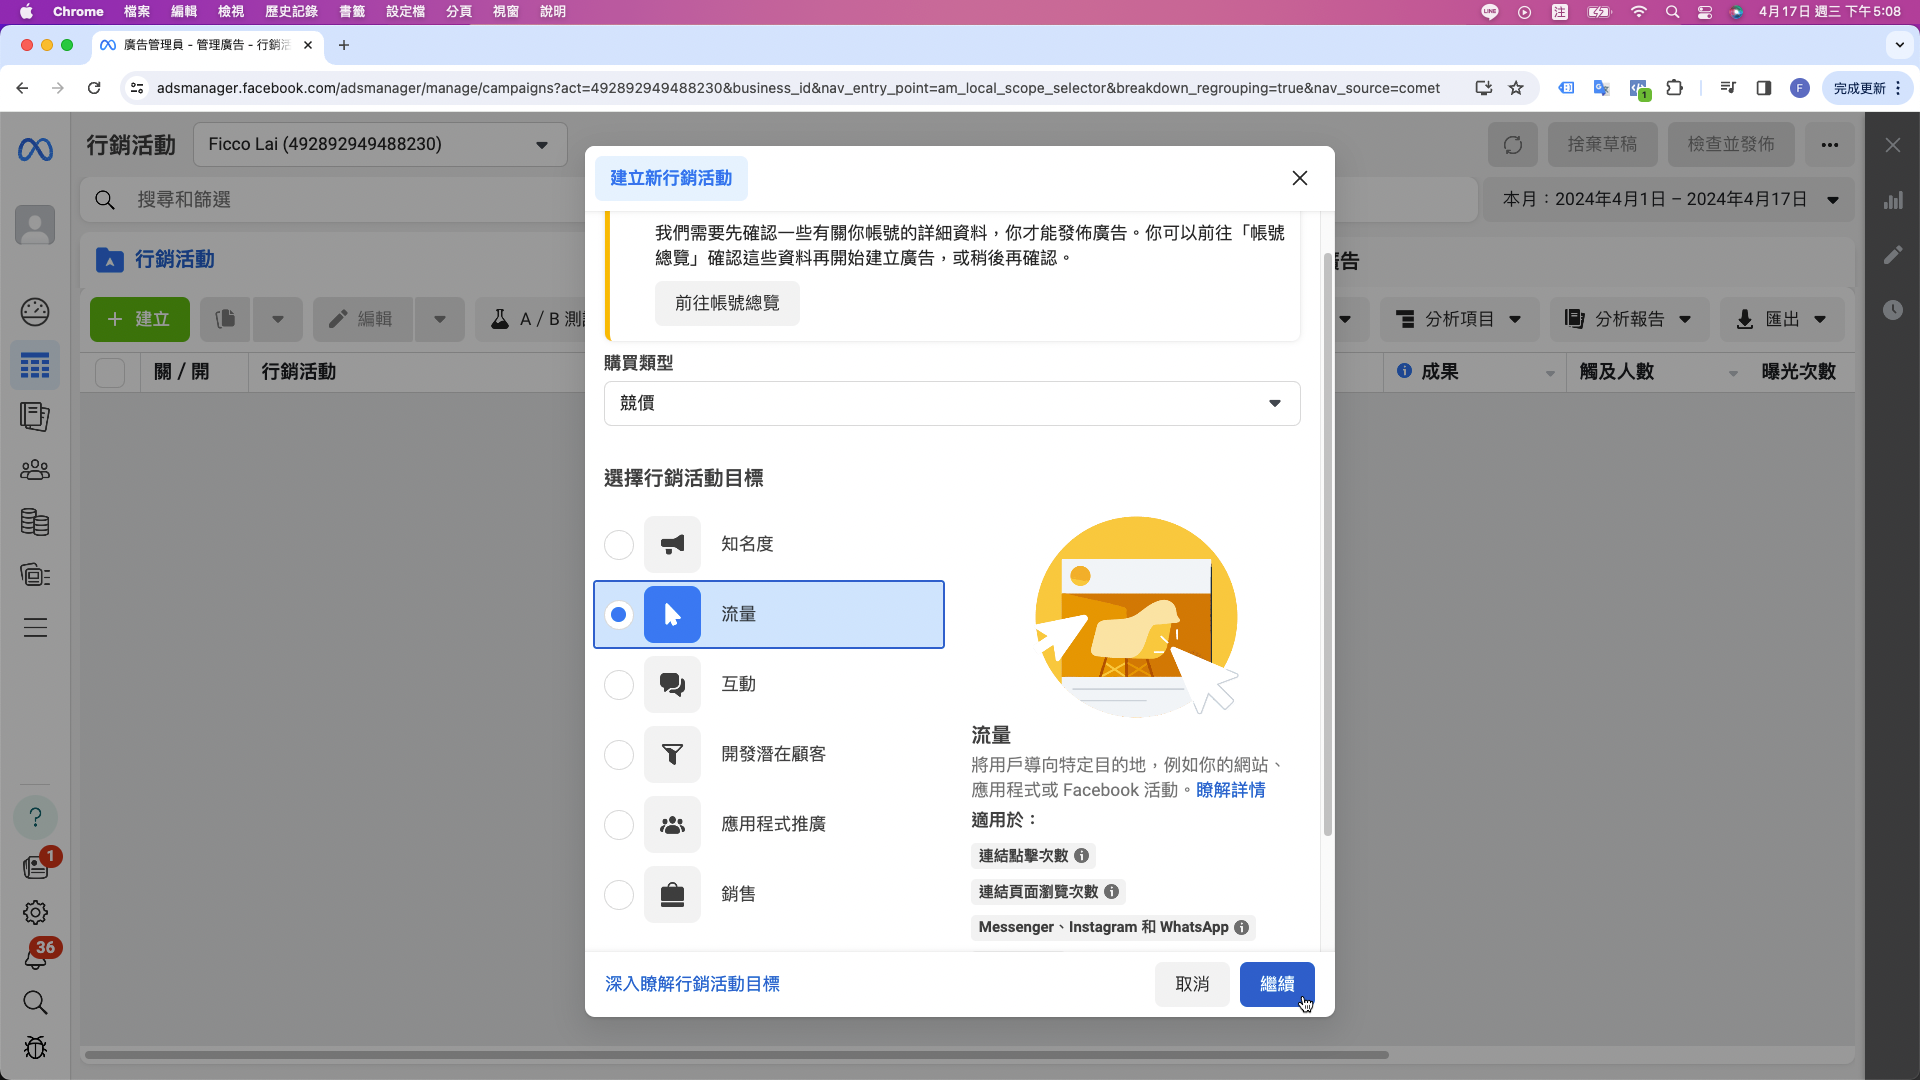Click the duplicate campaign icon
1920x1080 pixels.
225,319
